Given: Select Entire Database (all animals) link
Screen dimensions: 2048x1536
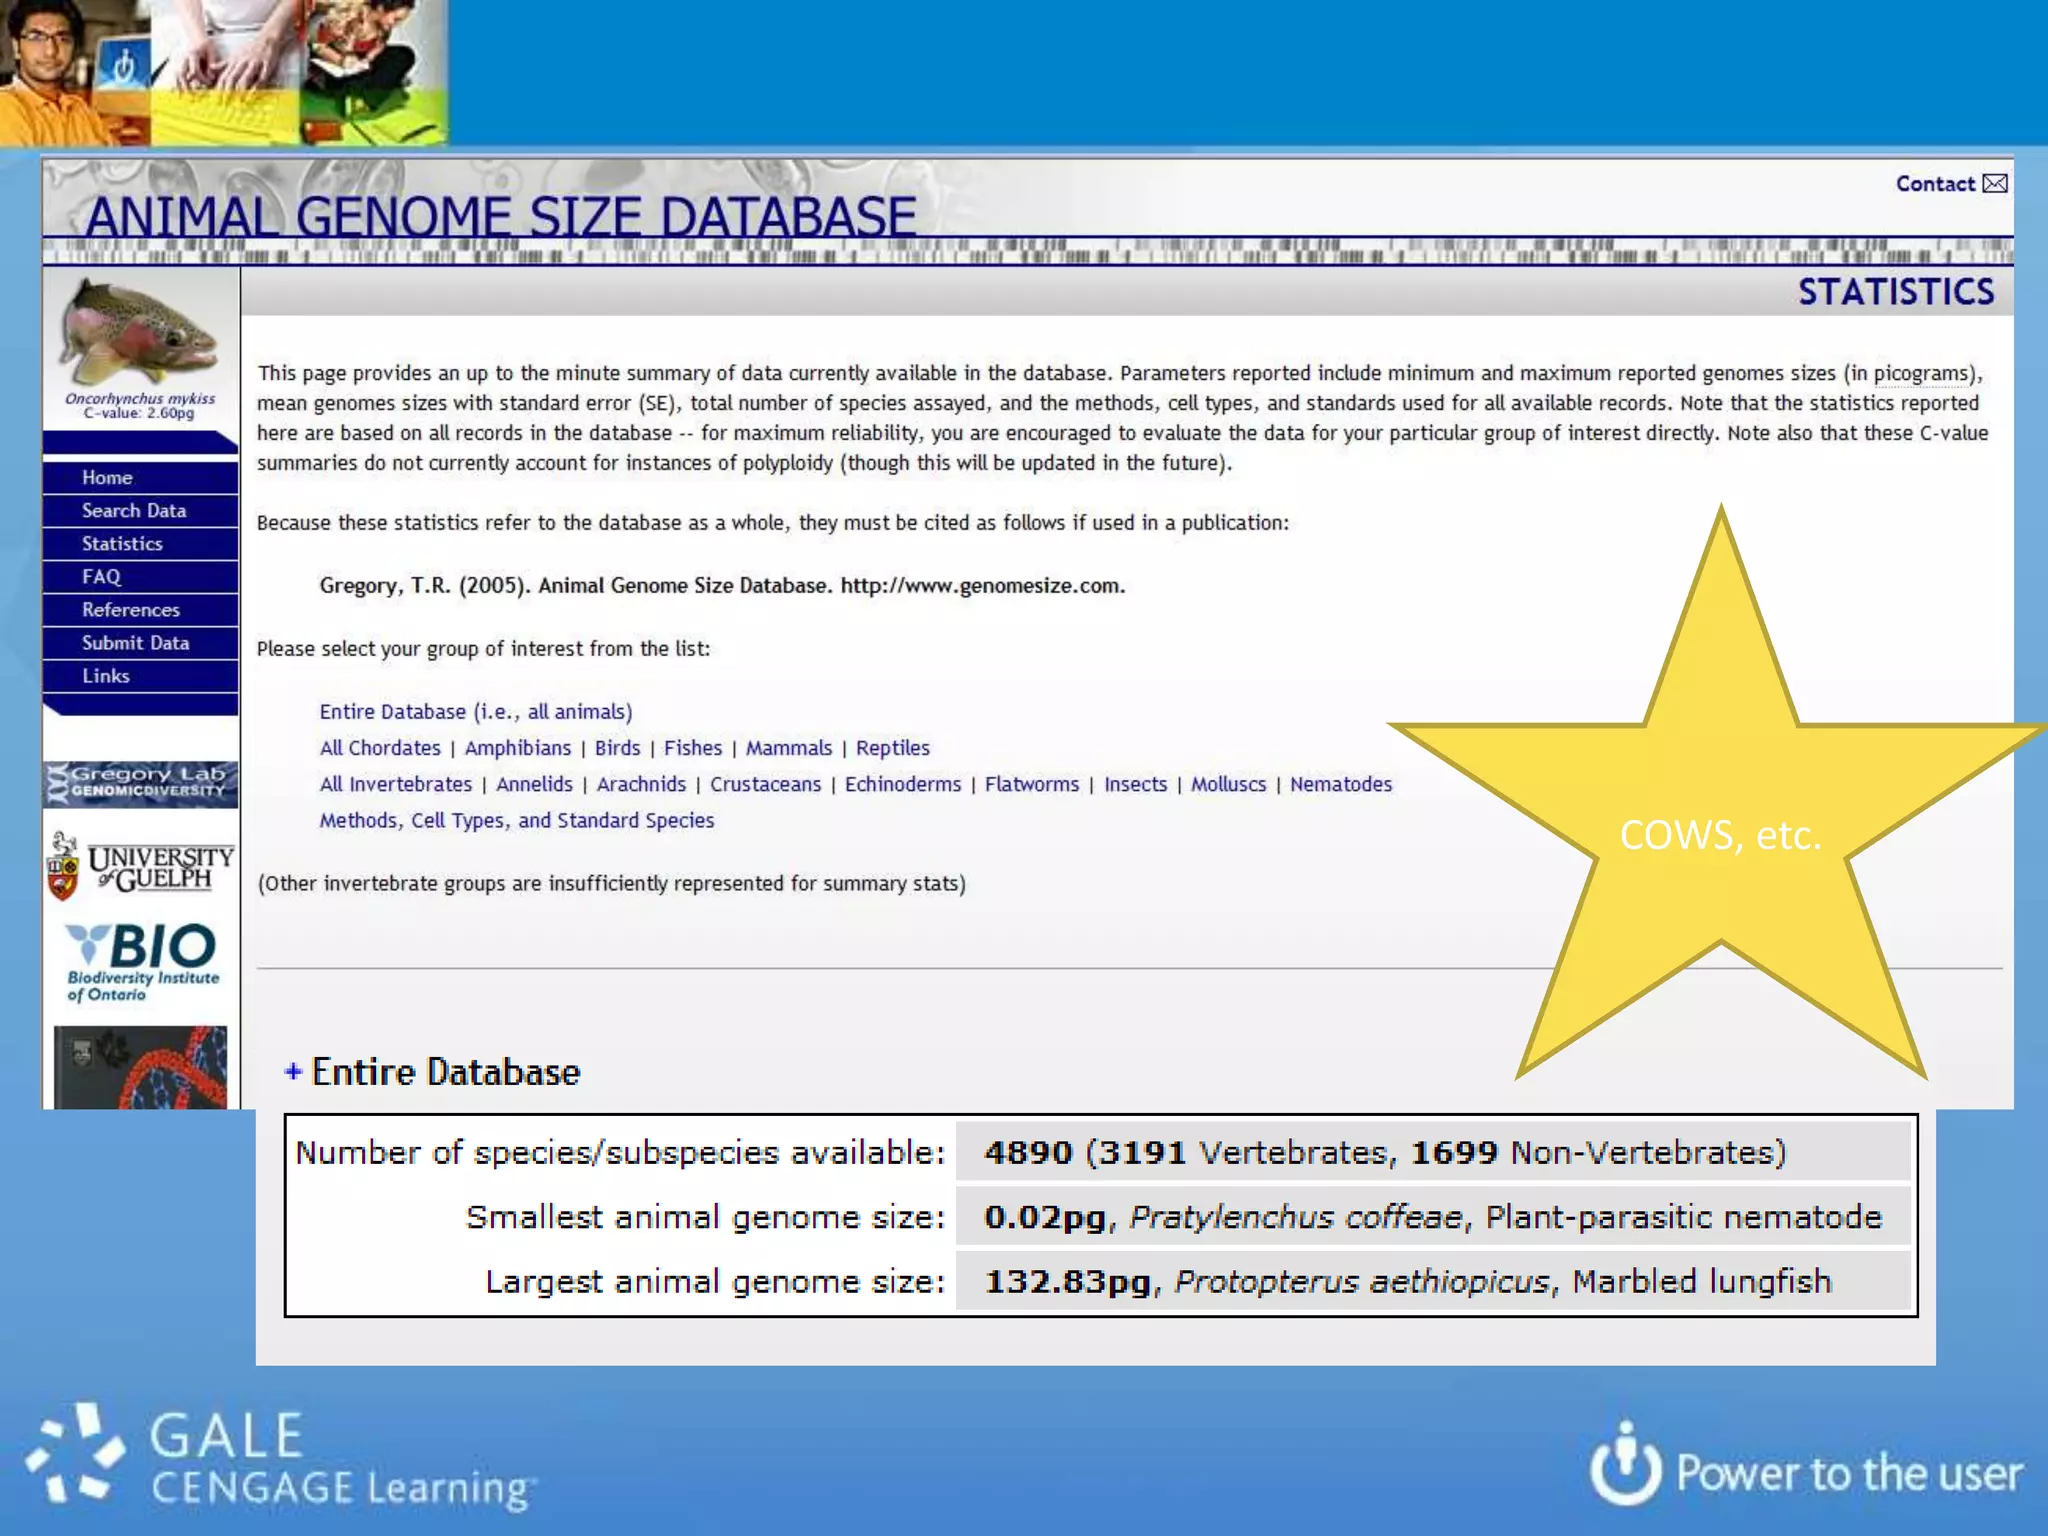Looking at the screenshot, I should 475,712.
